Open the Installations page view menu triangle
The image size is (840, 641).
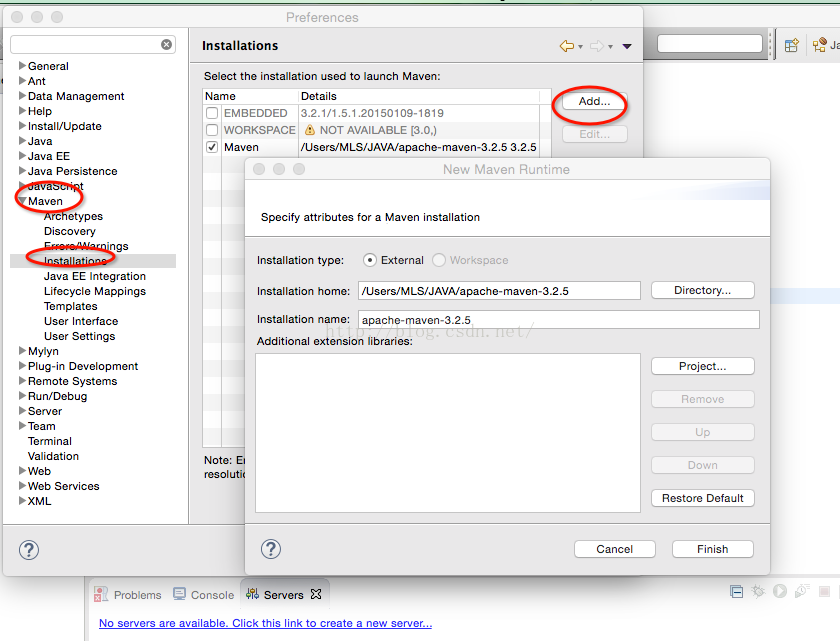tap(627, 47)
